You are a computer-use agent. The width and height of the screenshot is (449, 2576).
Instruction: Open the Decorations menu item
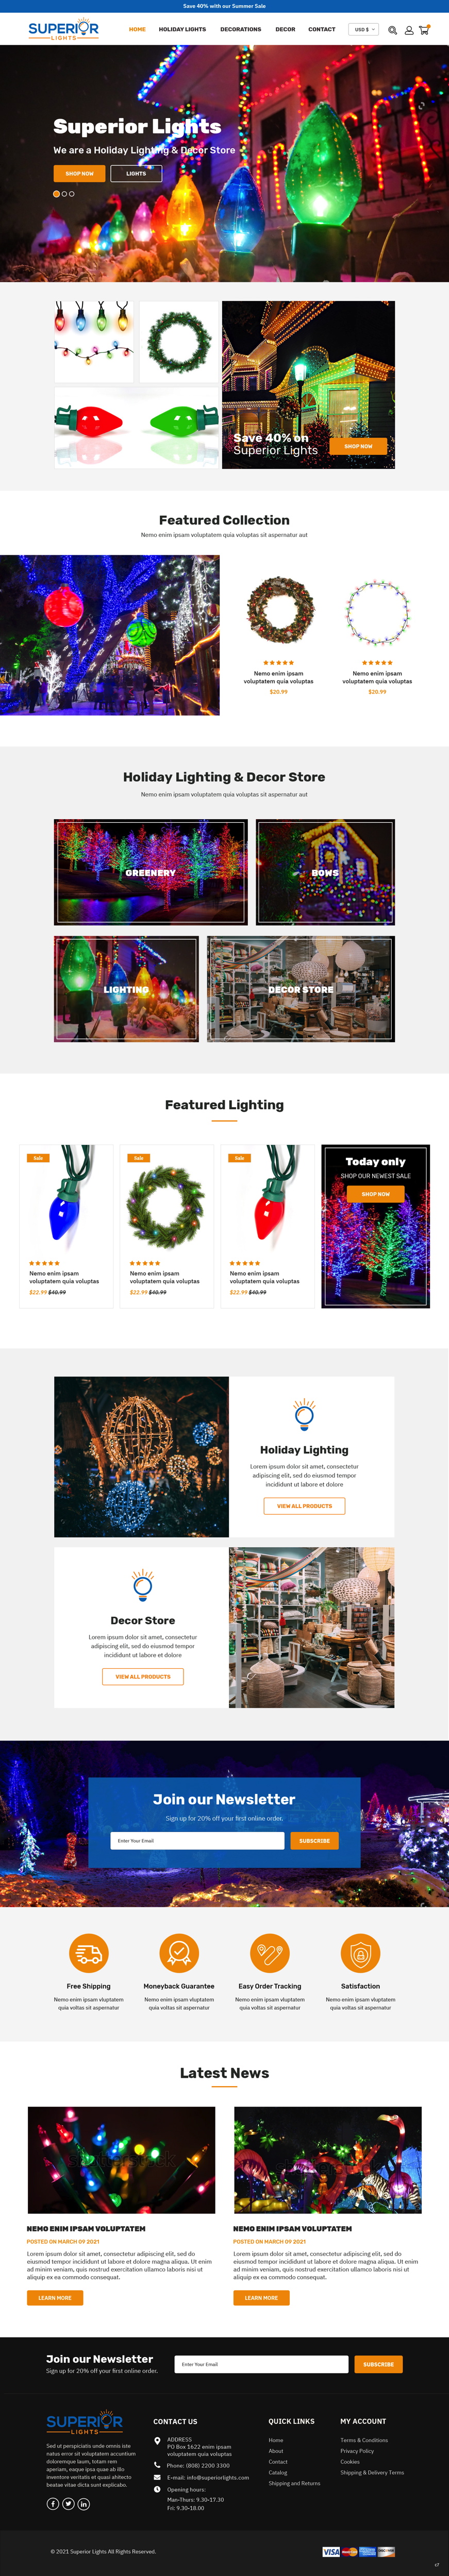(x=241, y=30)
